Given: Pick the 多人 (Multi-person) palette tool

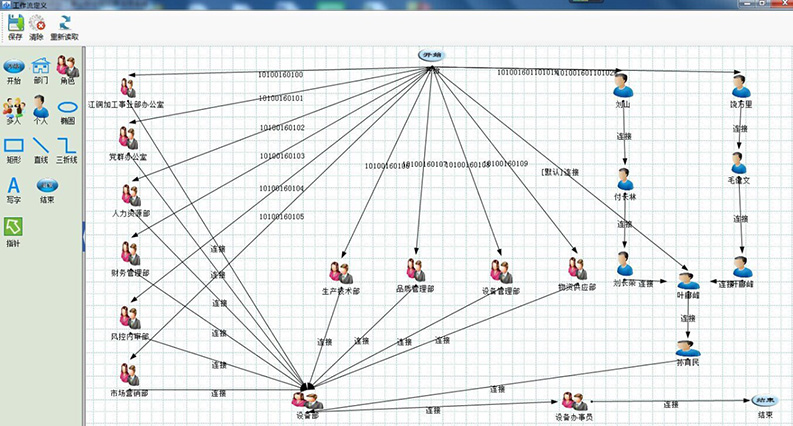Looking at the screenshot, I should pos(14,107).
